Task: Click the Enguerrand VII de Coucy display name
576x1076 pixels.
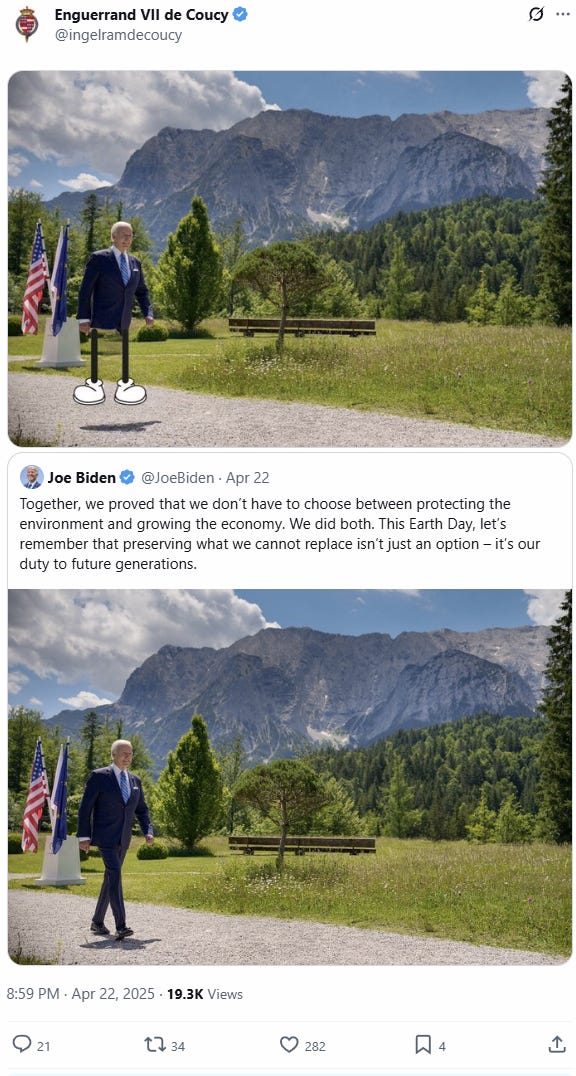Action: 141,14
